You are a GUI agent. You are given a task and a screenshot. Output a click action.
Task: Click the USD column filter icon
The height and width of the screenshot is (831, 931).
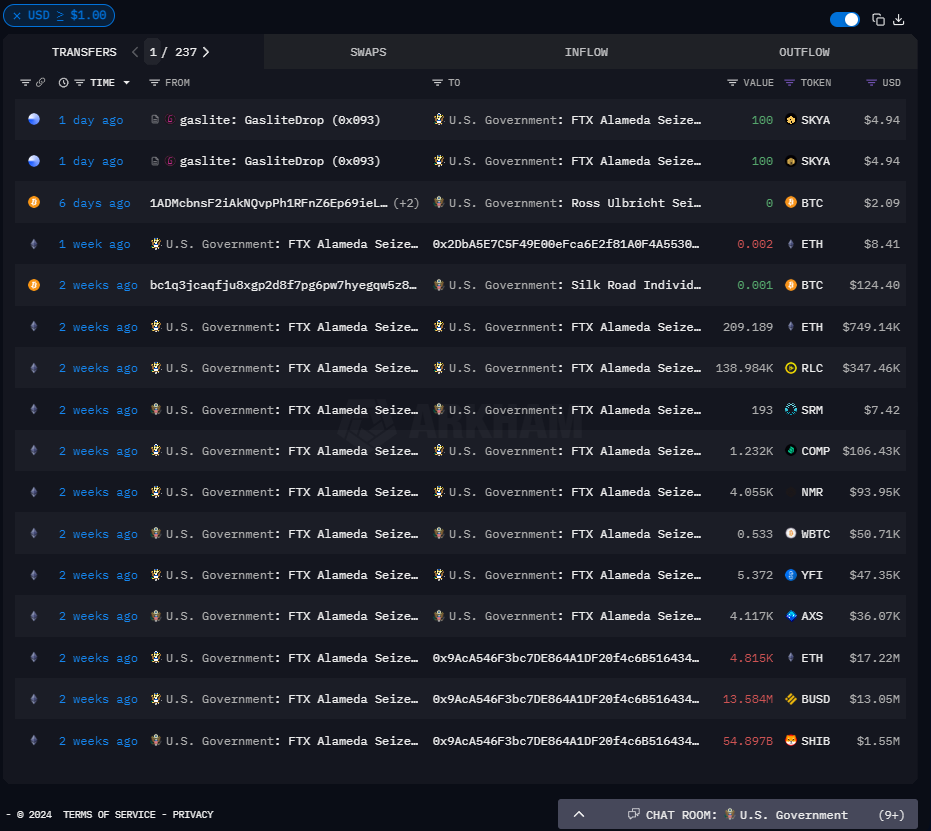(871, 83)
